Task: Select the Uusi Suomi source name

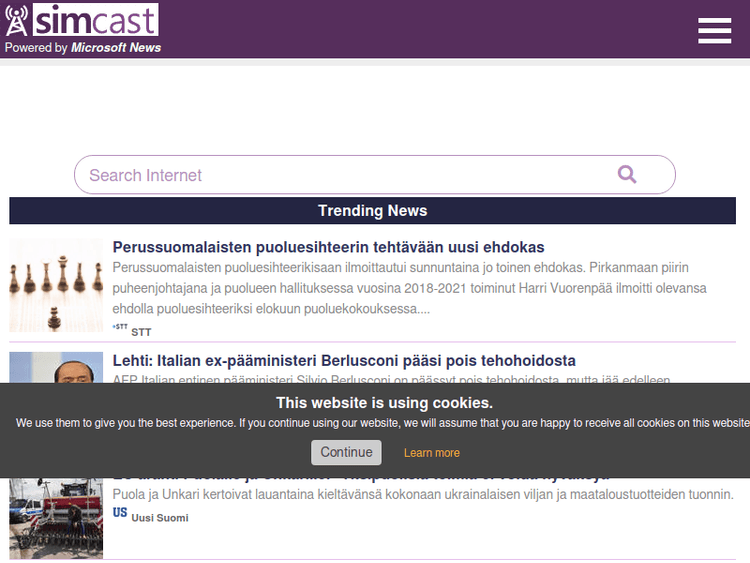Action: pos(160,518)
